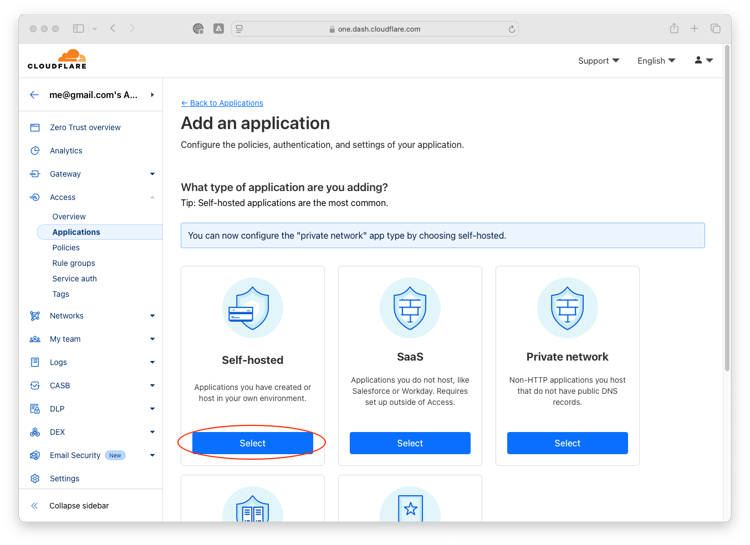The image size is (750, 545).
Task: Click the SaaS shield illustration
Action: pyautogui.click(x=410, y=308)
